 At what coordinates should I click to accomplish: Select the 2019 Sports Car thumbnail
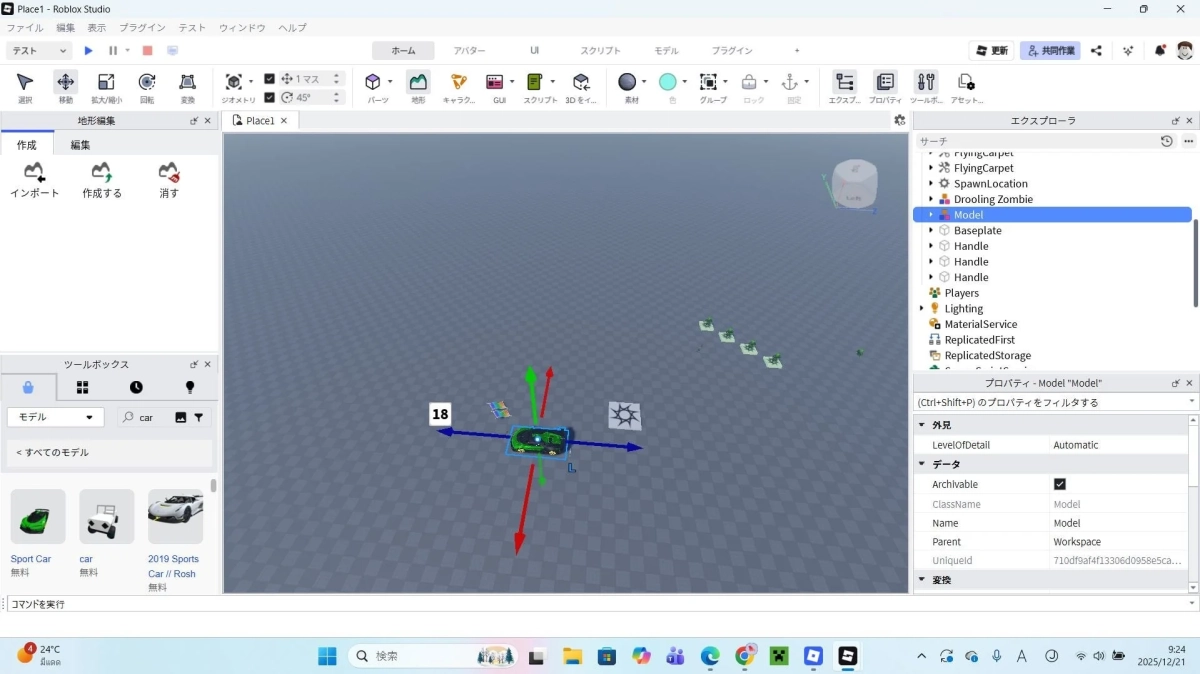click(x=175, y=516)
